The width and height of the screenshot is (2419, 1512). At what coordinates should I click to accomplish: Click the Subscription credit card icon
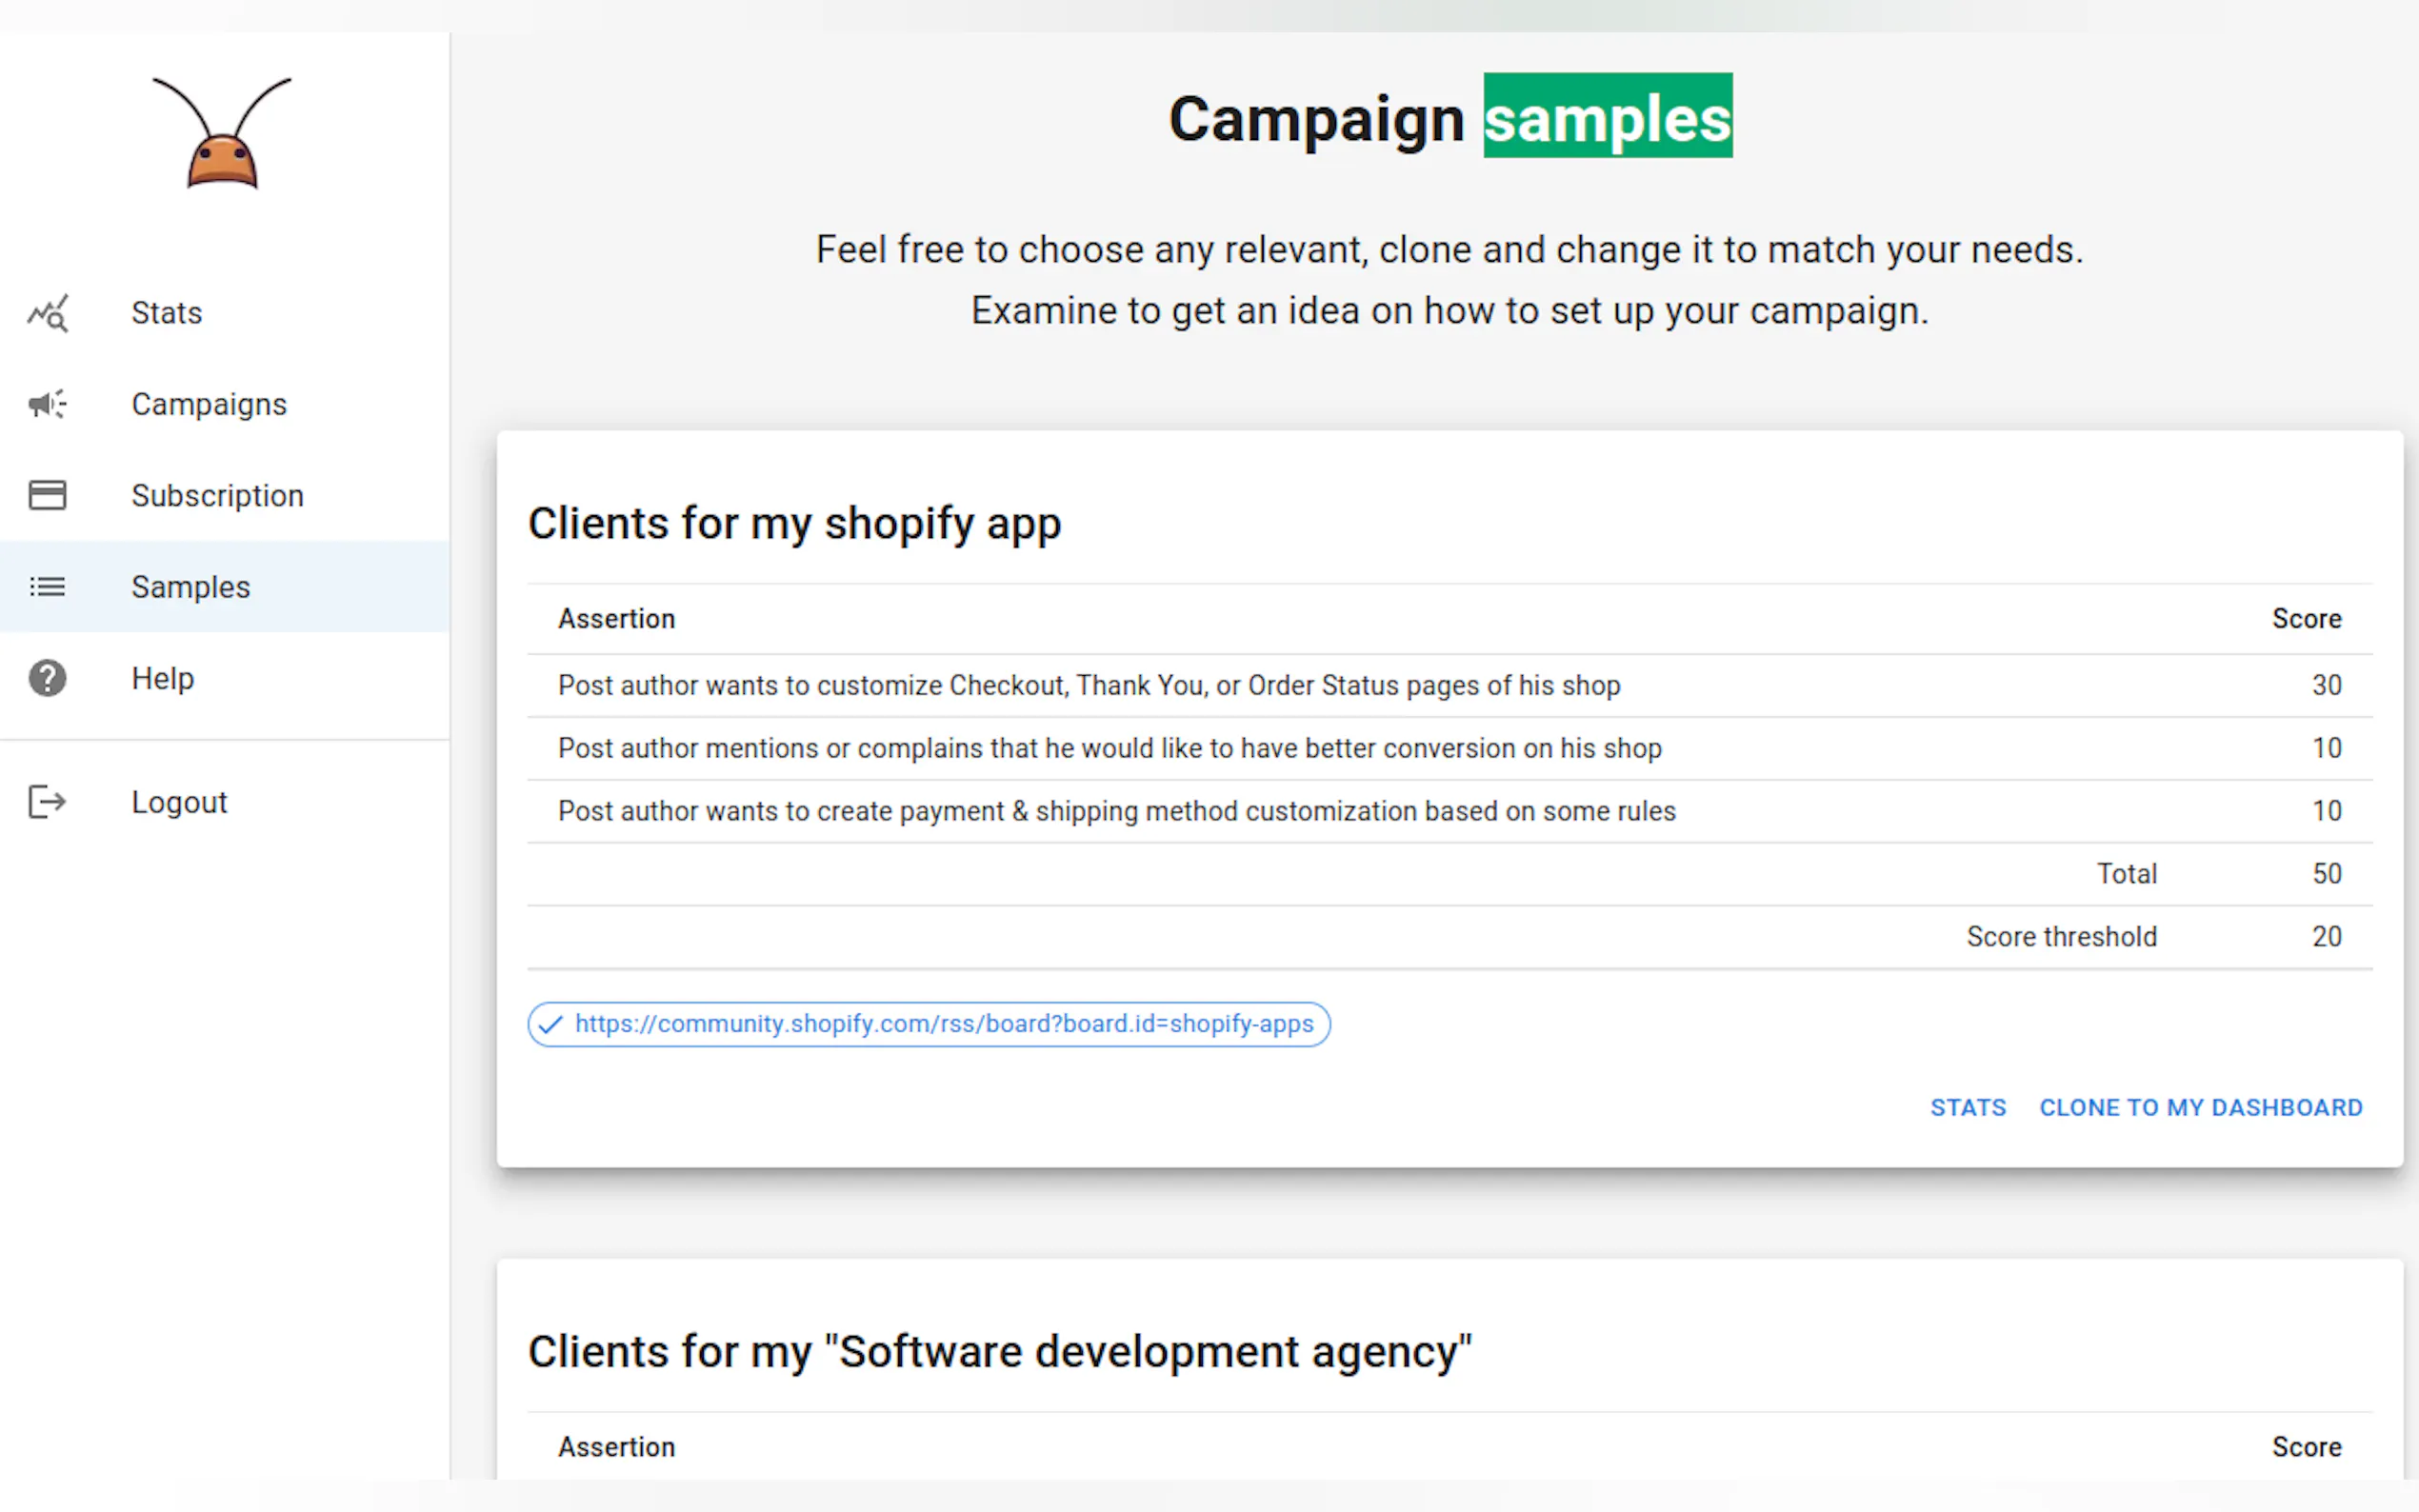[47, 495]
